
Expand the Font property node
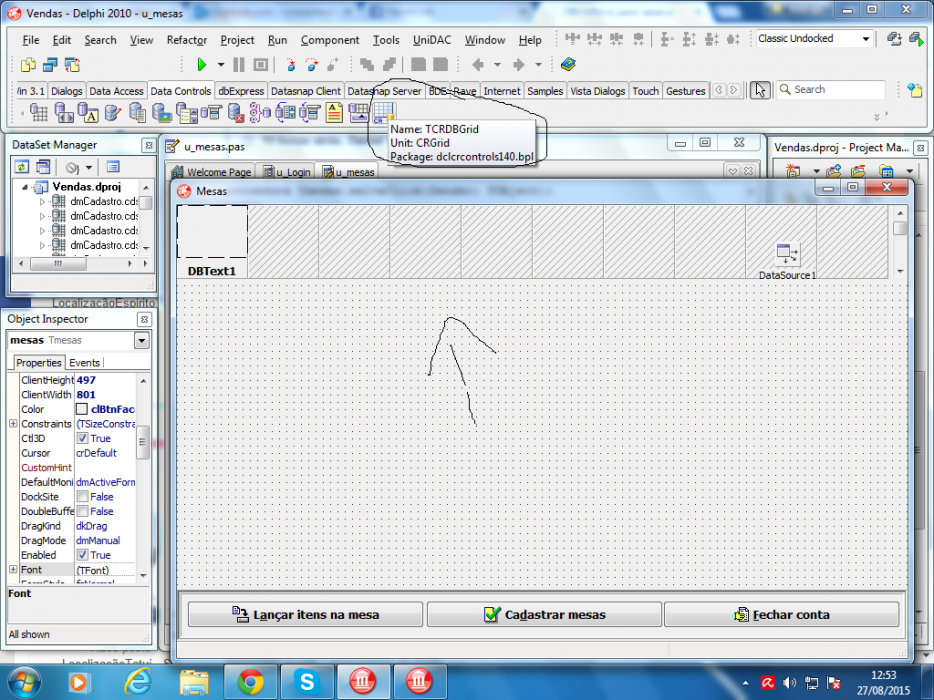tap(13, 570)
